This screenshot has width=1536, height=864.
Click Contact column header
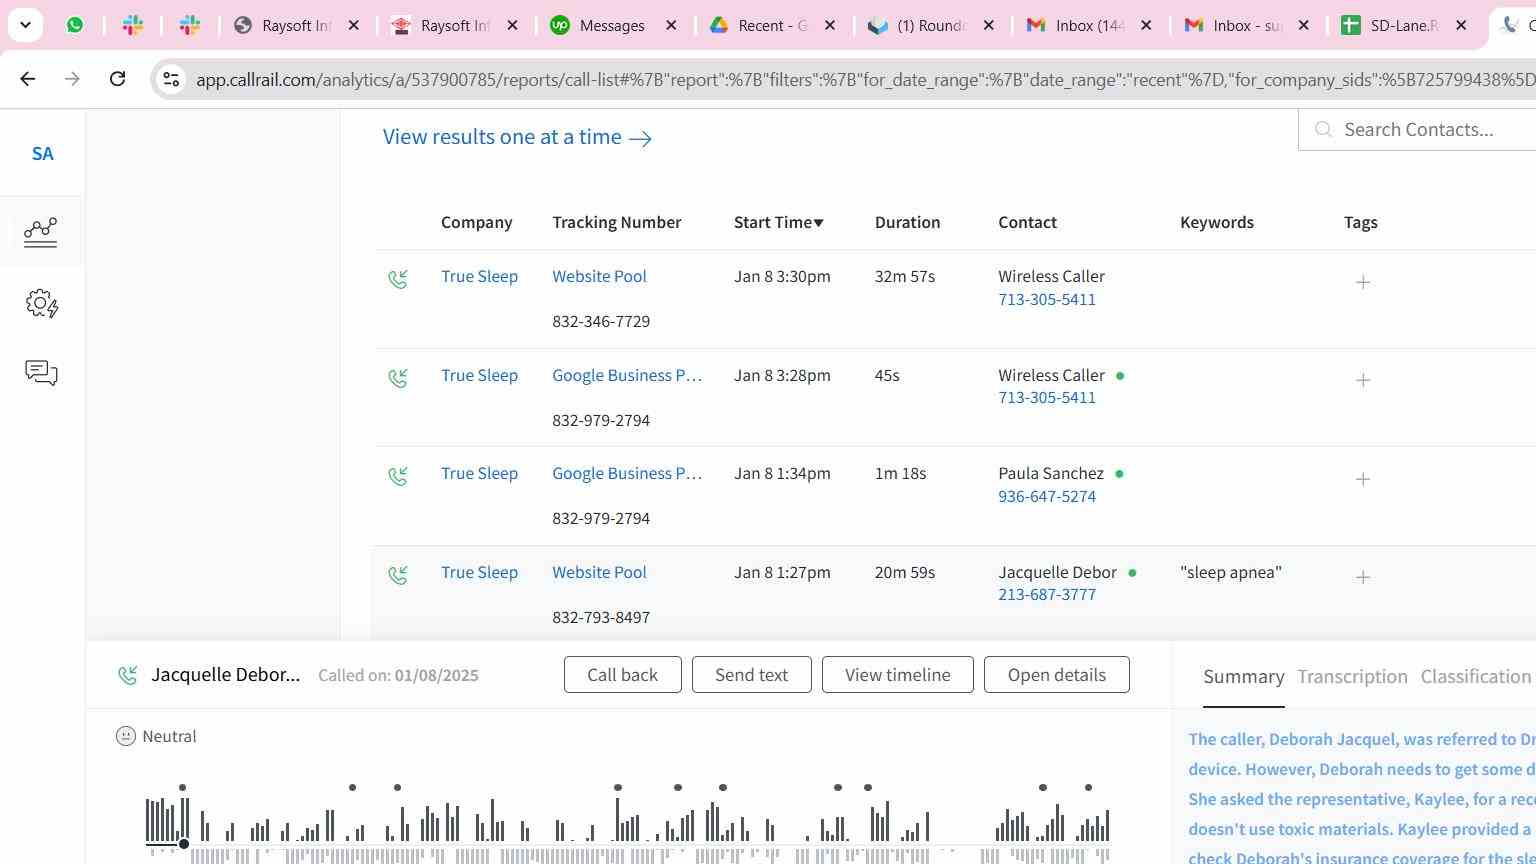click(1027, 222)
